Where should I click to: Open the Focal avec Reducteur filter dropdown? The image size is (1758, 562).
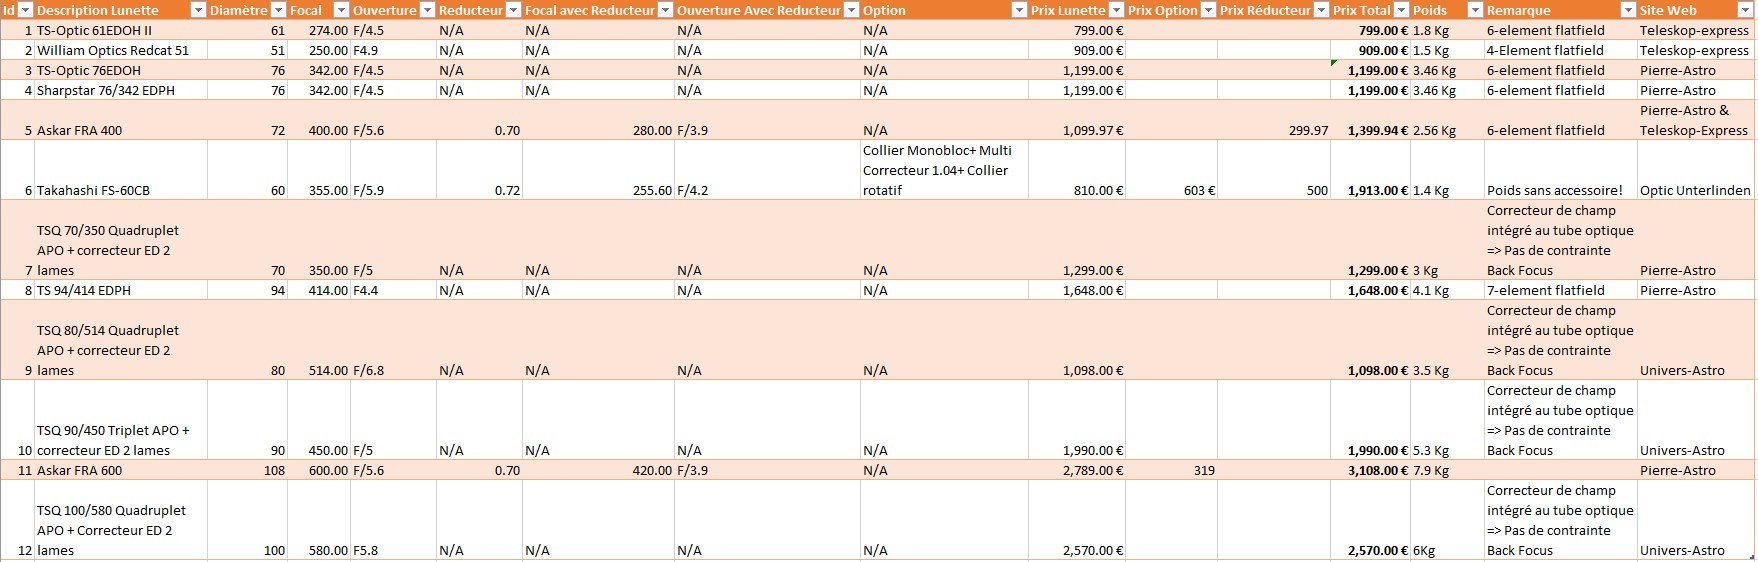665,10
